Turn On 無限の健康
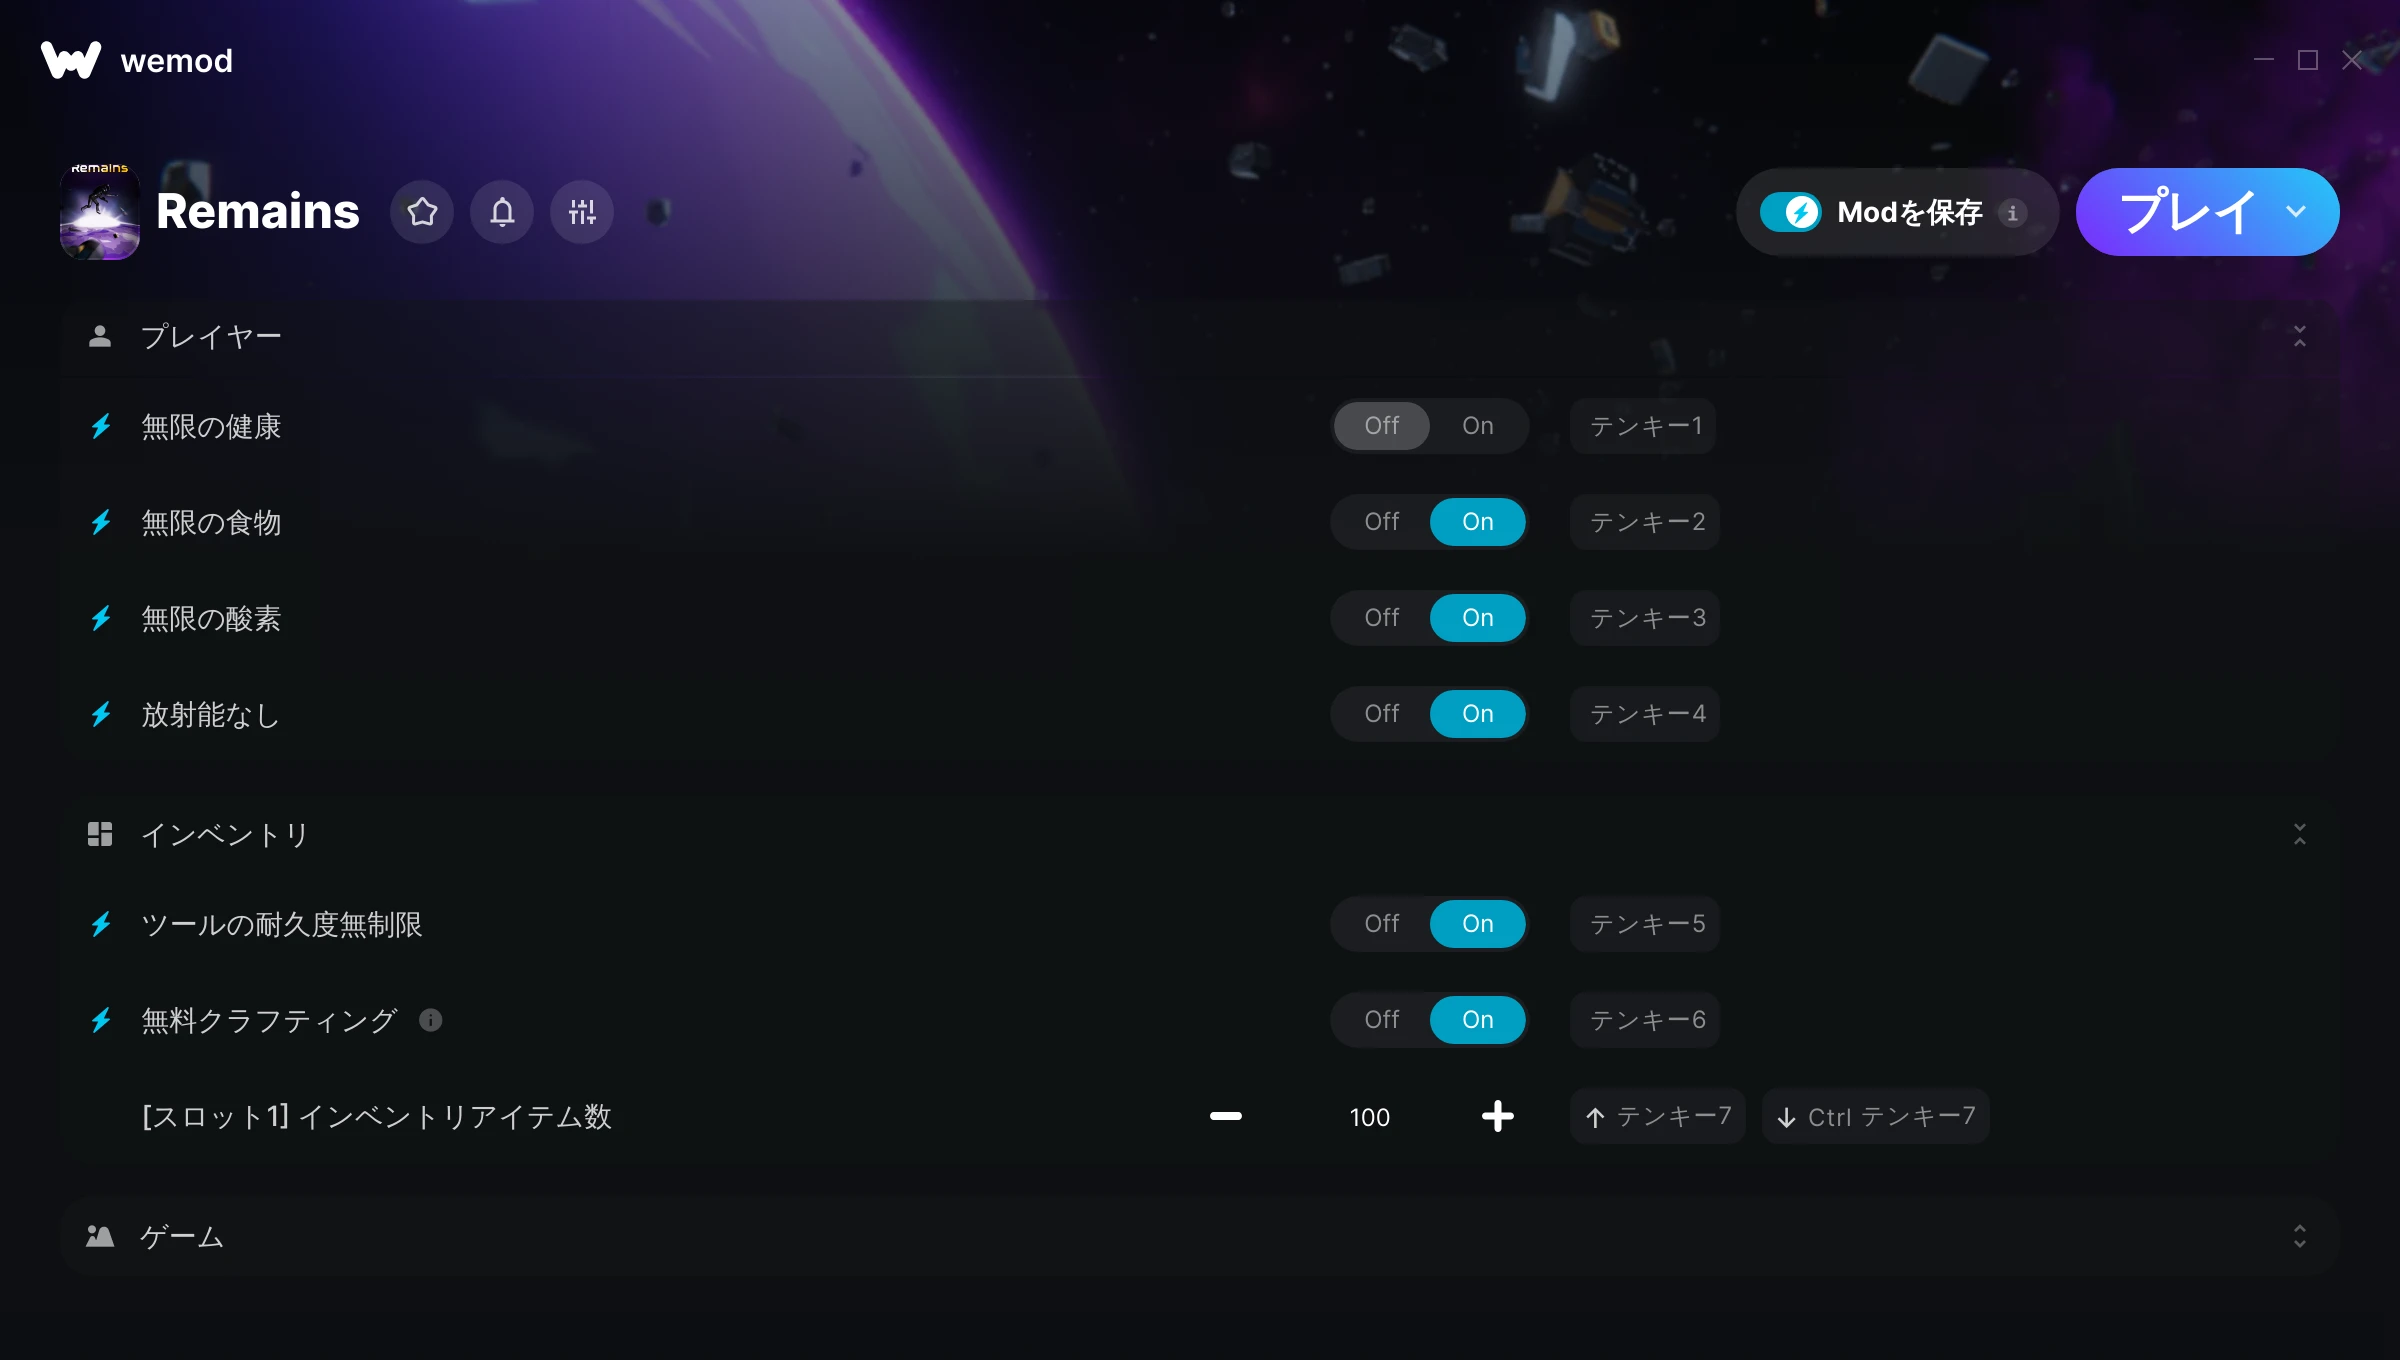 click(x=1478, y=426)
